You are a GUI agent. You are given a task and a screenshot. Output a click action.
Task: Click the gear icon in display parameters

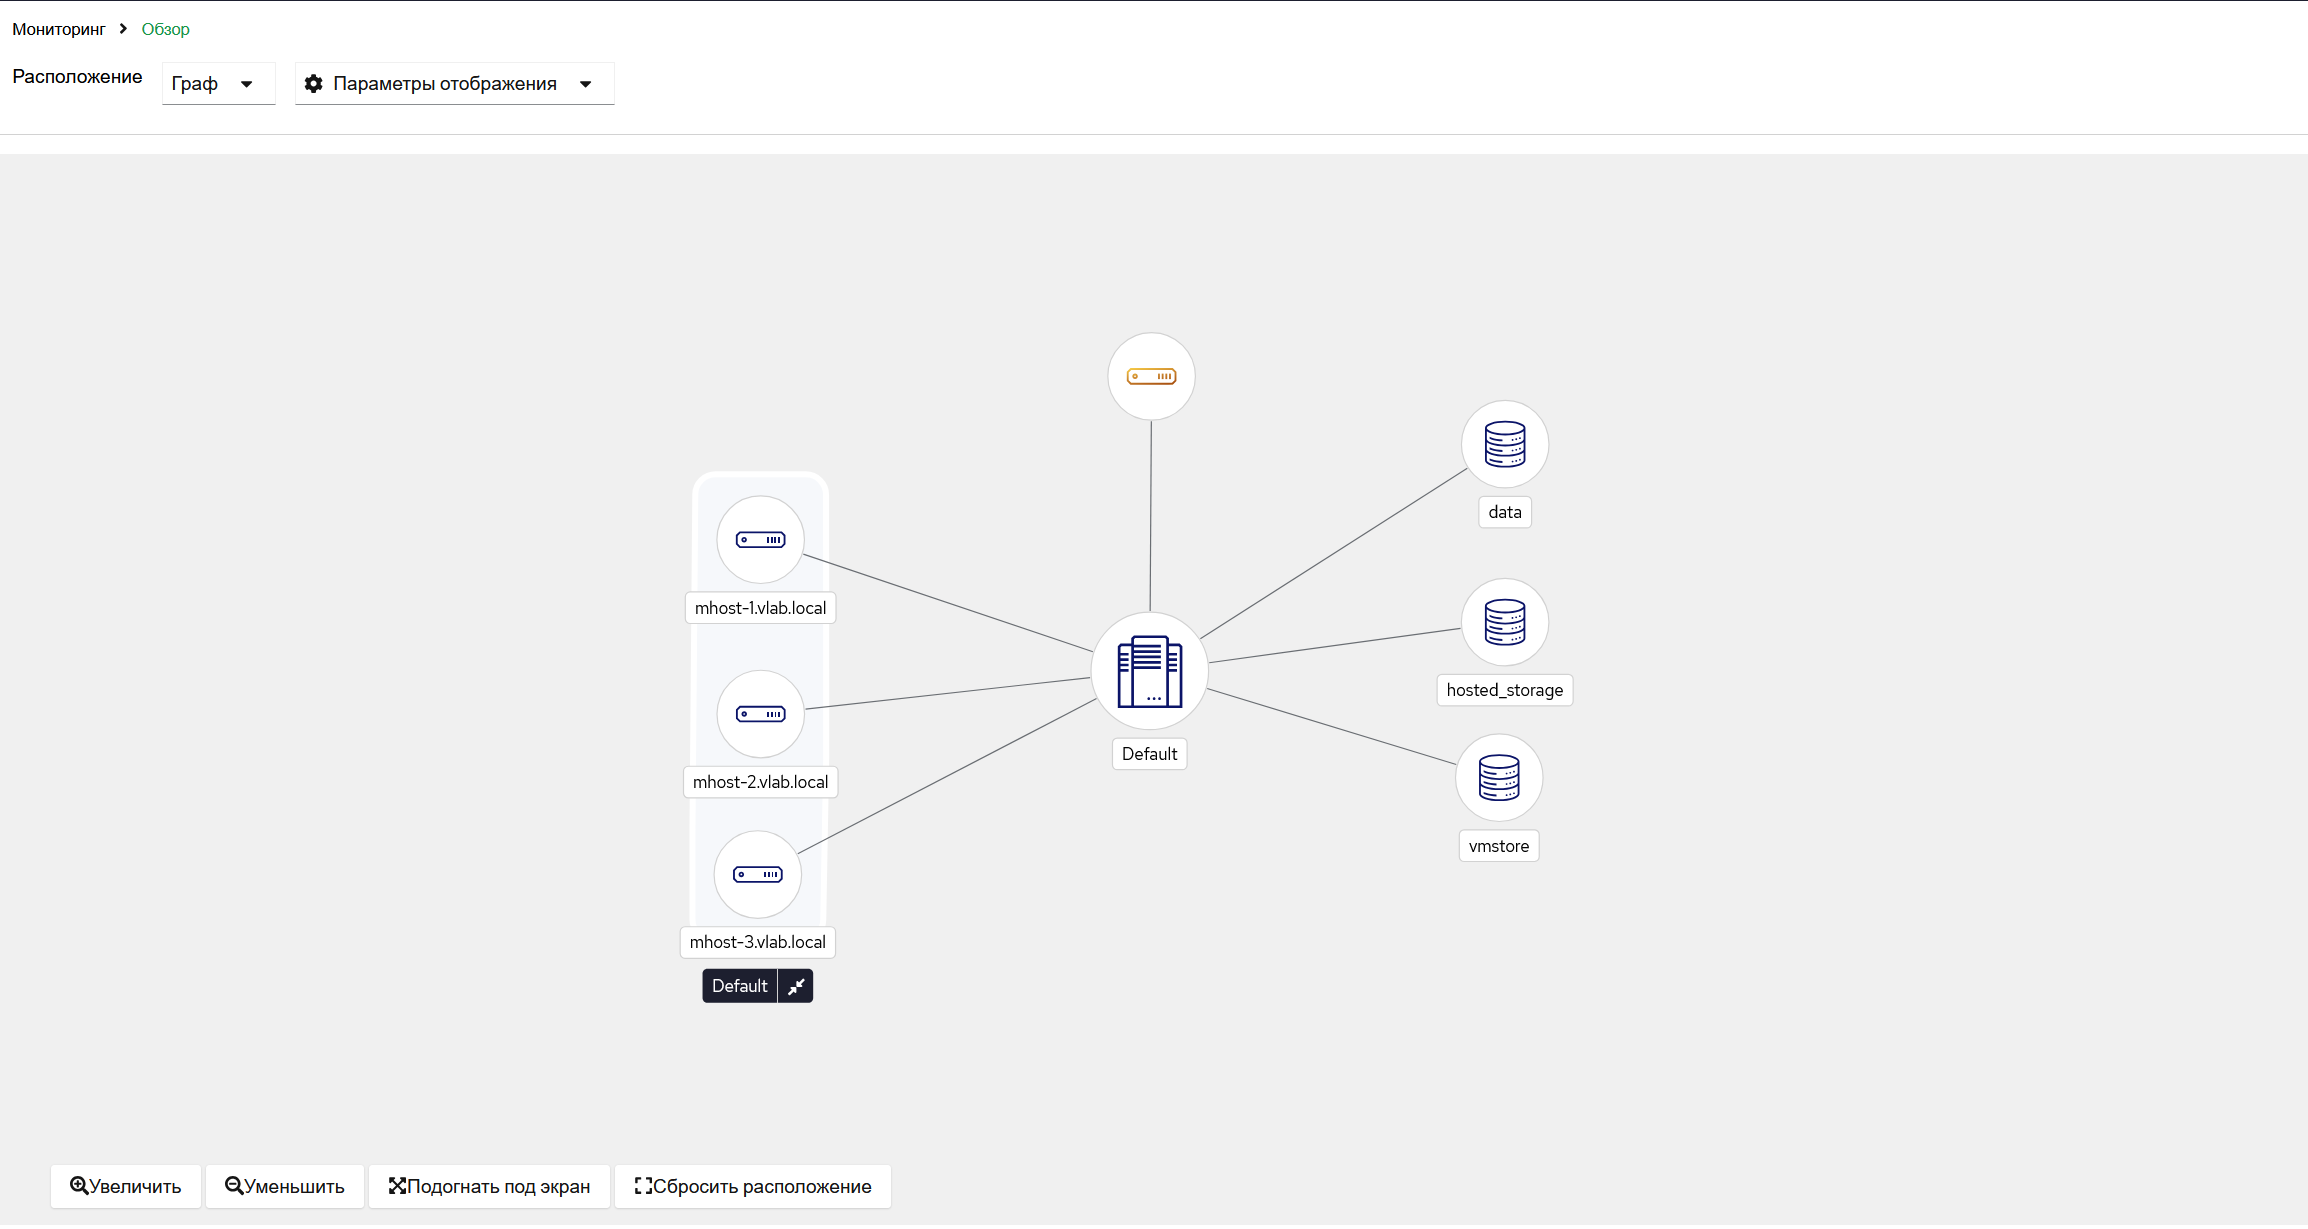coord(313,84)
